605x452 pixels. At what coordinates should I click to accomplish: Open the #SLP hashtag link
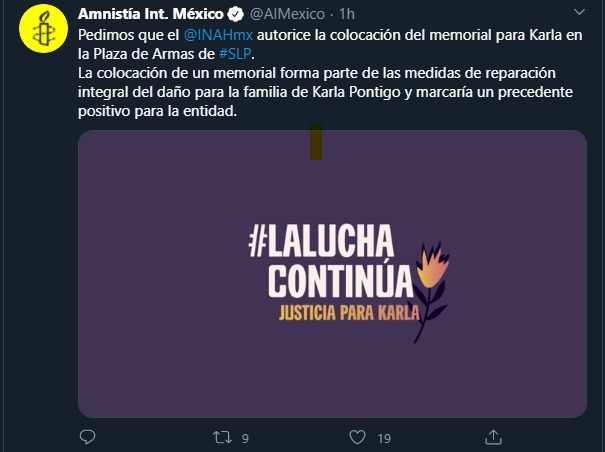[x=235, y=54]
